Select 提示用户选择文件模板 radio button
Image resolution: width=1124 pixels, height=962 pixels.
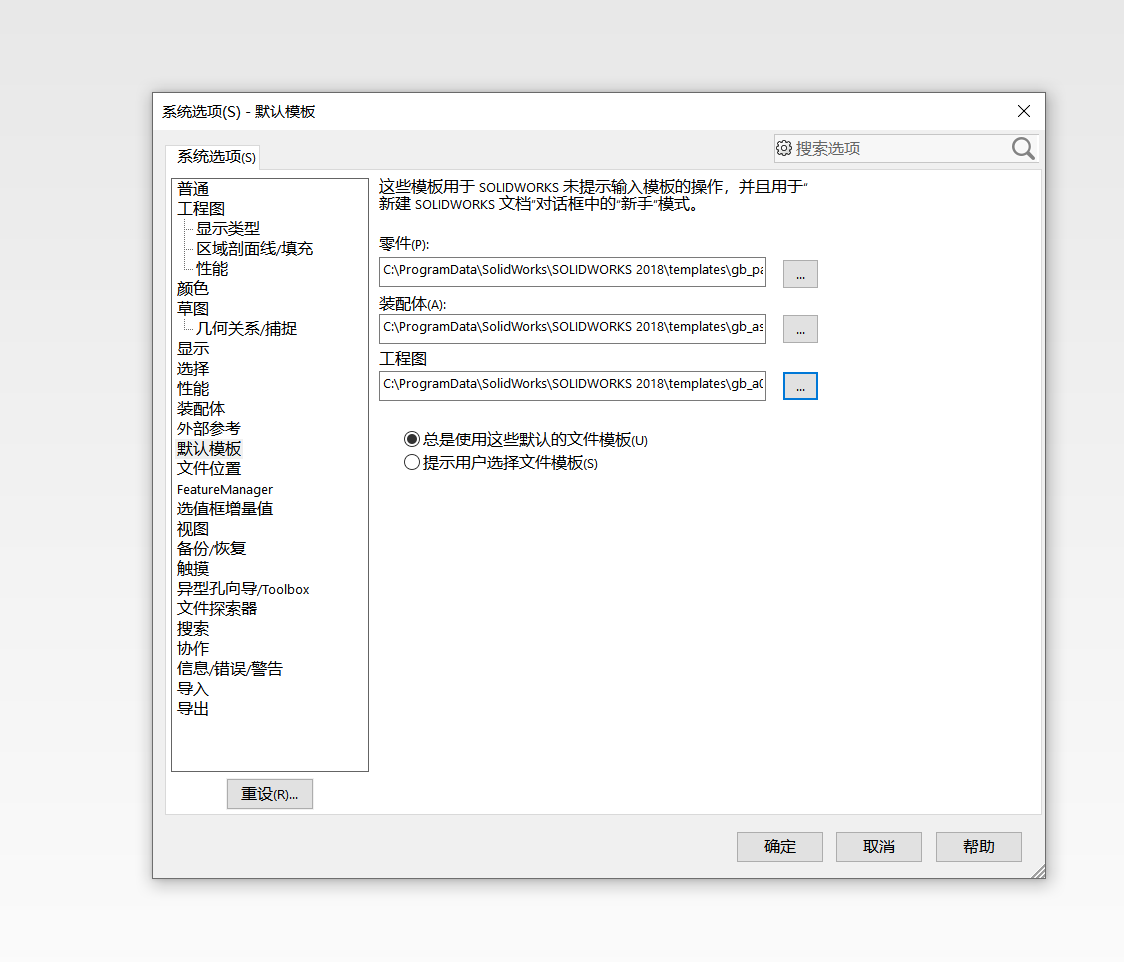point(412,463)
